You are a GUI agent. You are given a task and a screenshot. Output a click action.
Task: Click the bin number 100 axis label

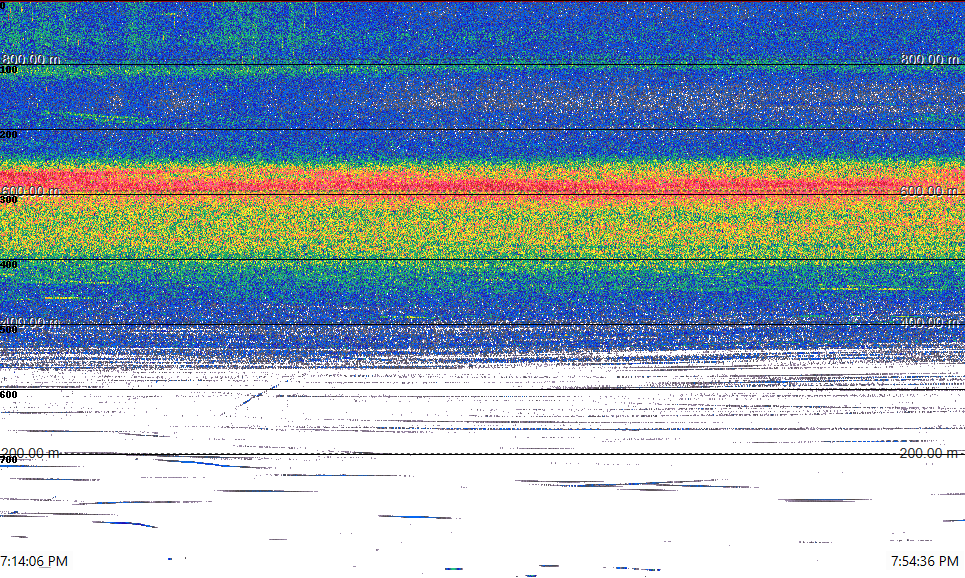tap(9, 70)
